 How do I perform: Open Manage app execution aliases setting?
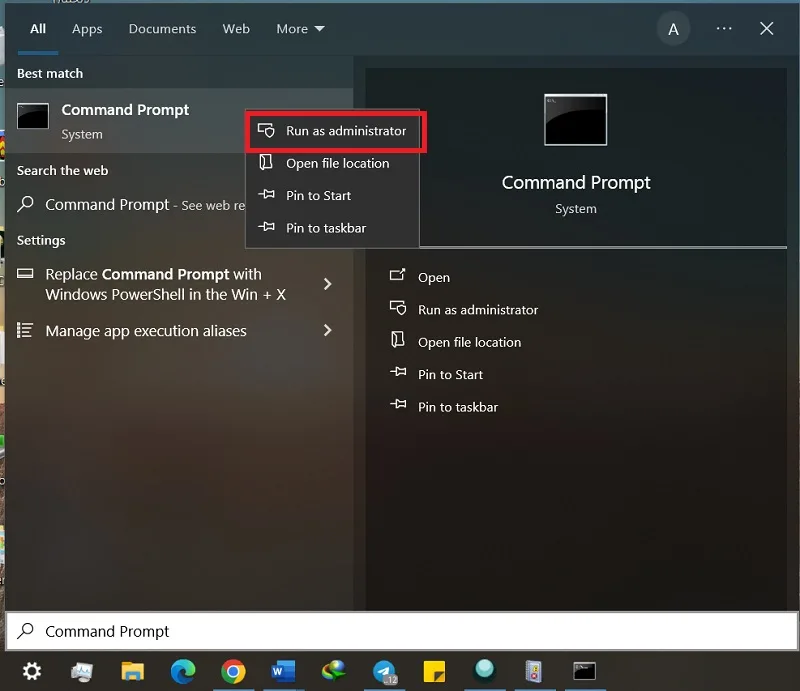tap(146, 331)
